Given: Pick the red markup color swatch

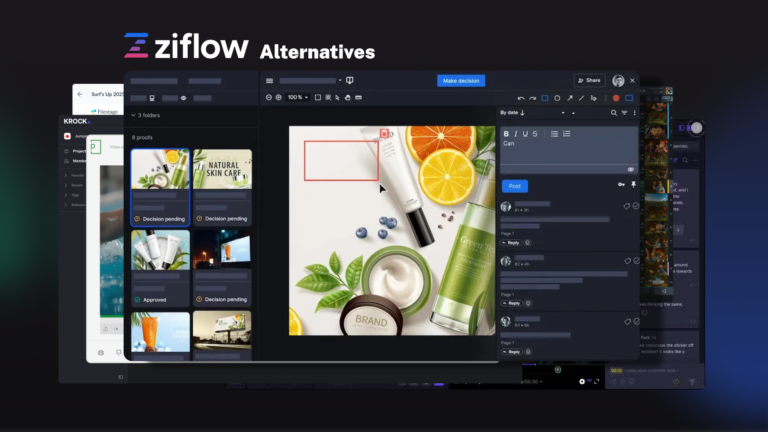Looking at the screenshot, I should click(616, 98).
